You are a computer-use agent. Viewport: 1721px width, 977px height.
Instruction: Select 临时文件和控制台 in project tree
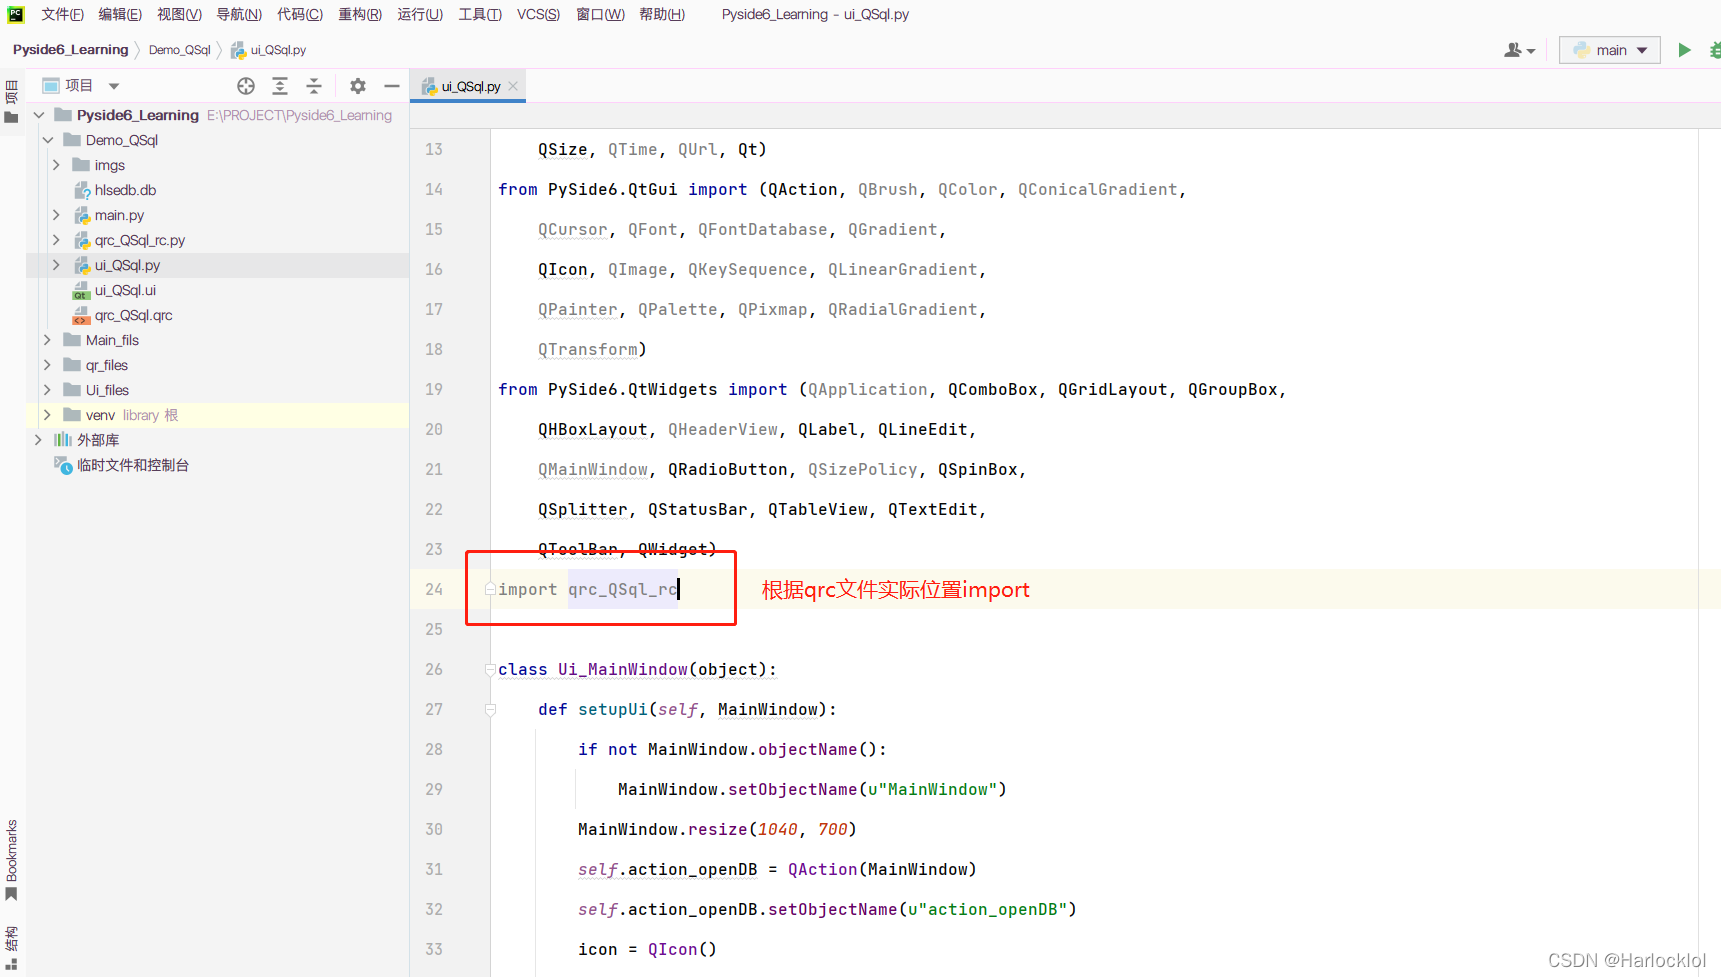(133, 465)
